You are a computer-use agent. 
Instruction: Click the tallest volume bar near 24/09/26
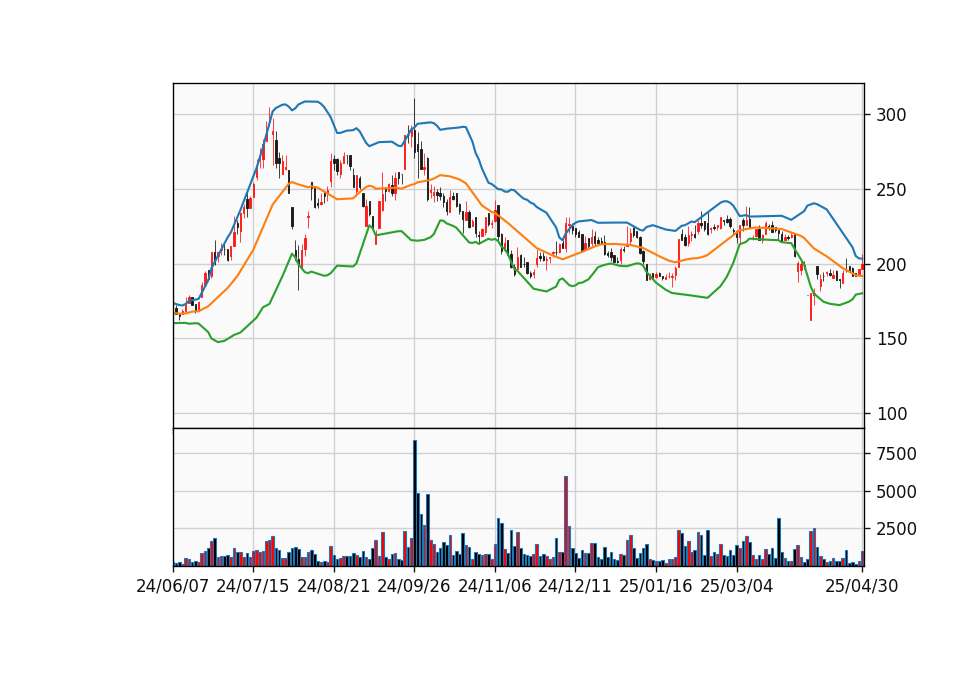tap(414, 503)
